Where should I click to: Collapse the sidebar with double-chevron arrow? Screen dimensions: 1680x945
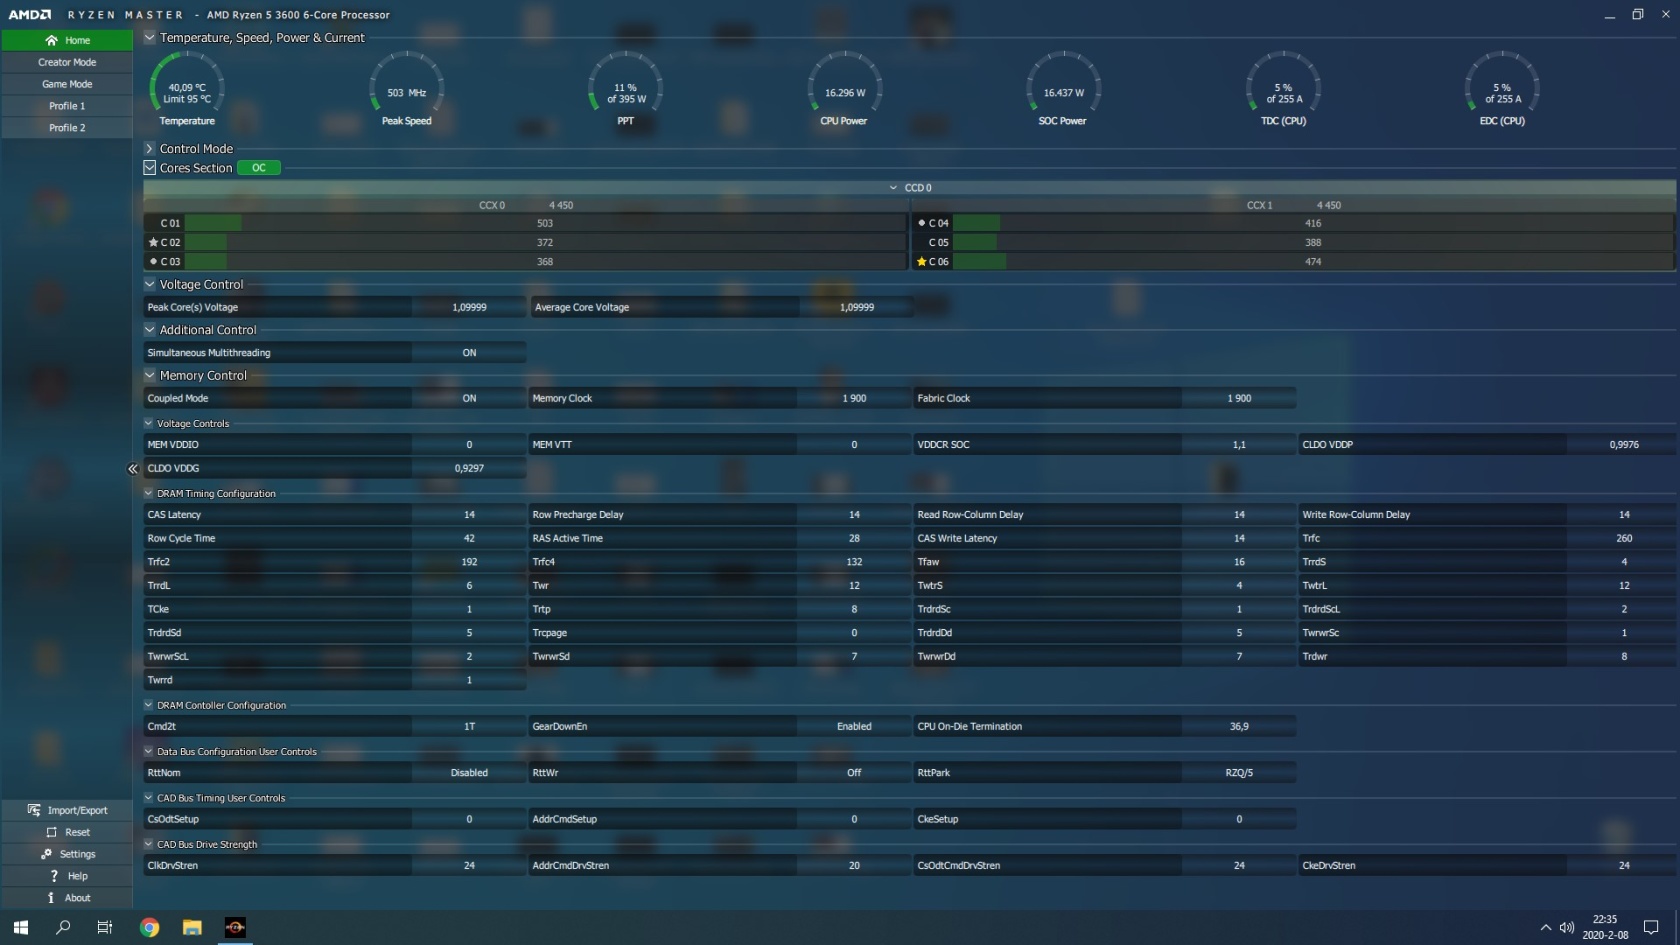coord(133,469)
